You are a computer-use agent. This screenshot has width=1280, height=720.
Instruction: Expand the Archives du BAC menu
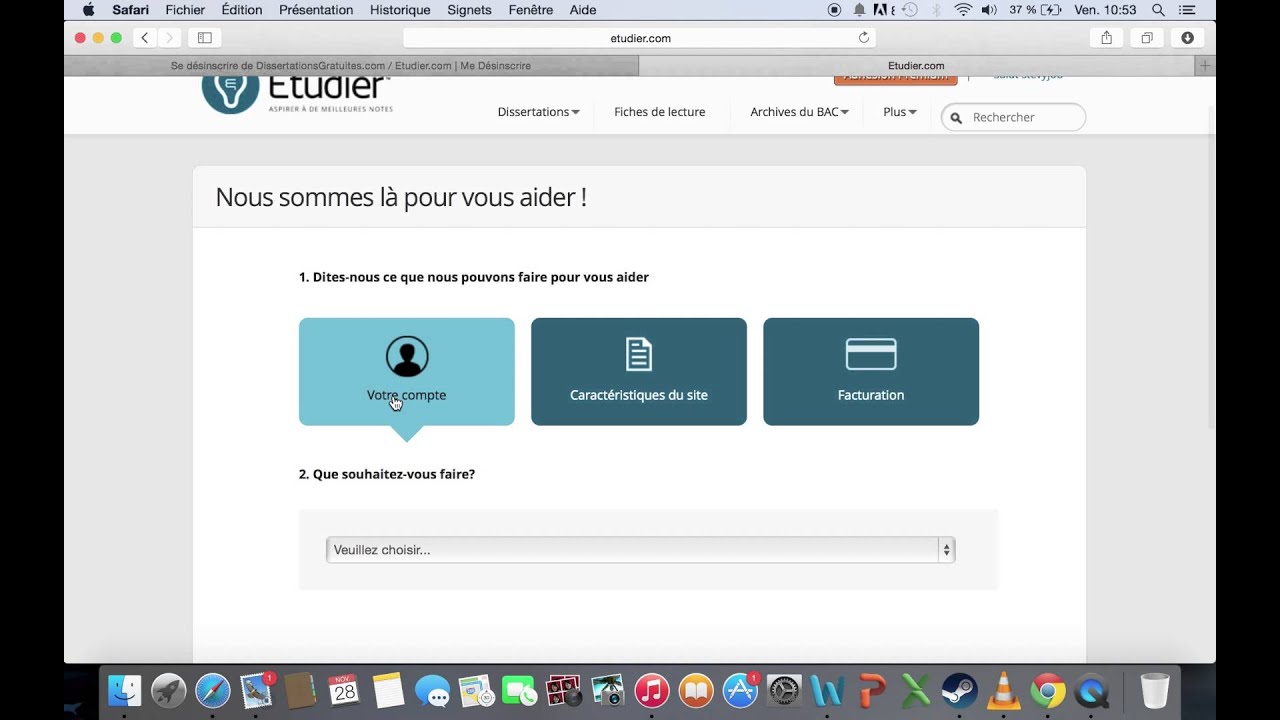pyautogui.click(x=799, y=112)
